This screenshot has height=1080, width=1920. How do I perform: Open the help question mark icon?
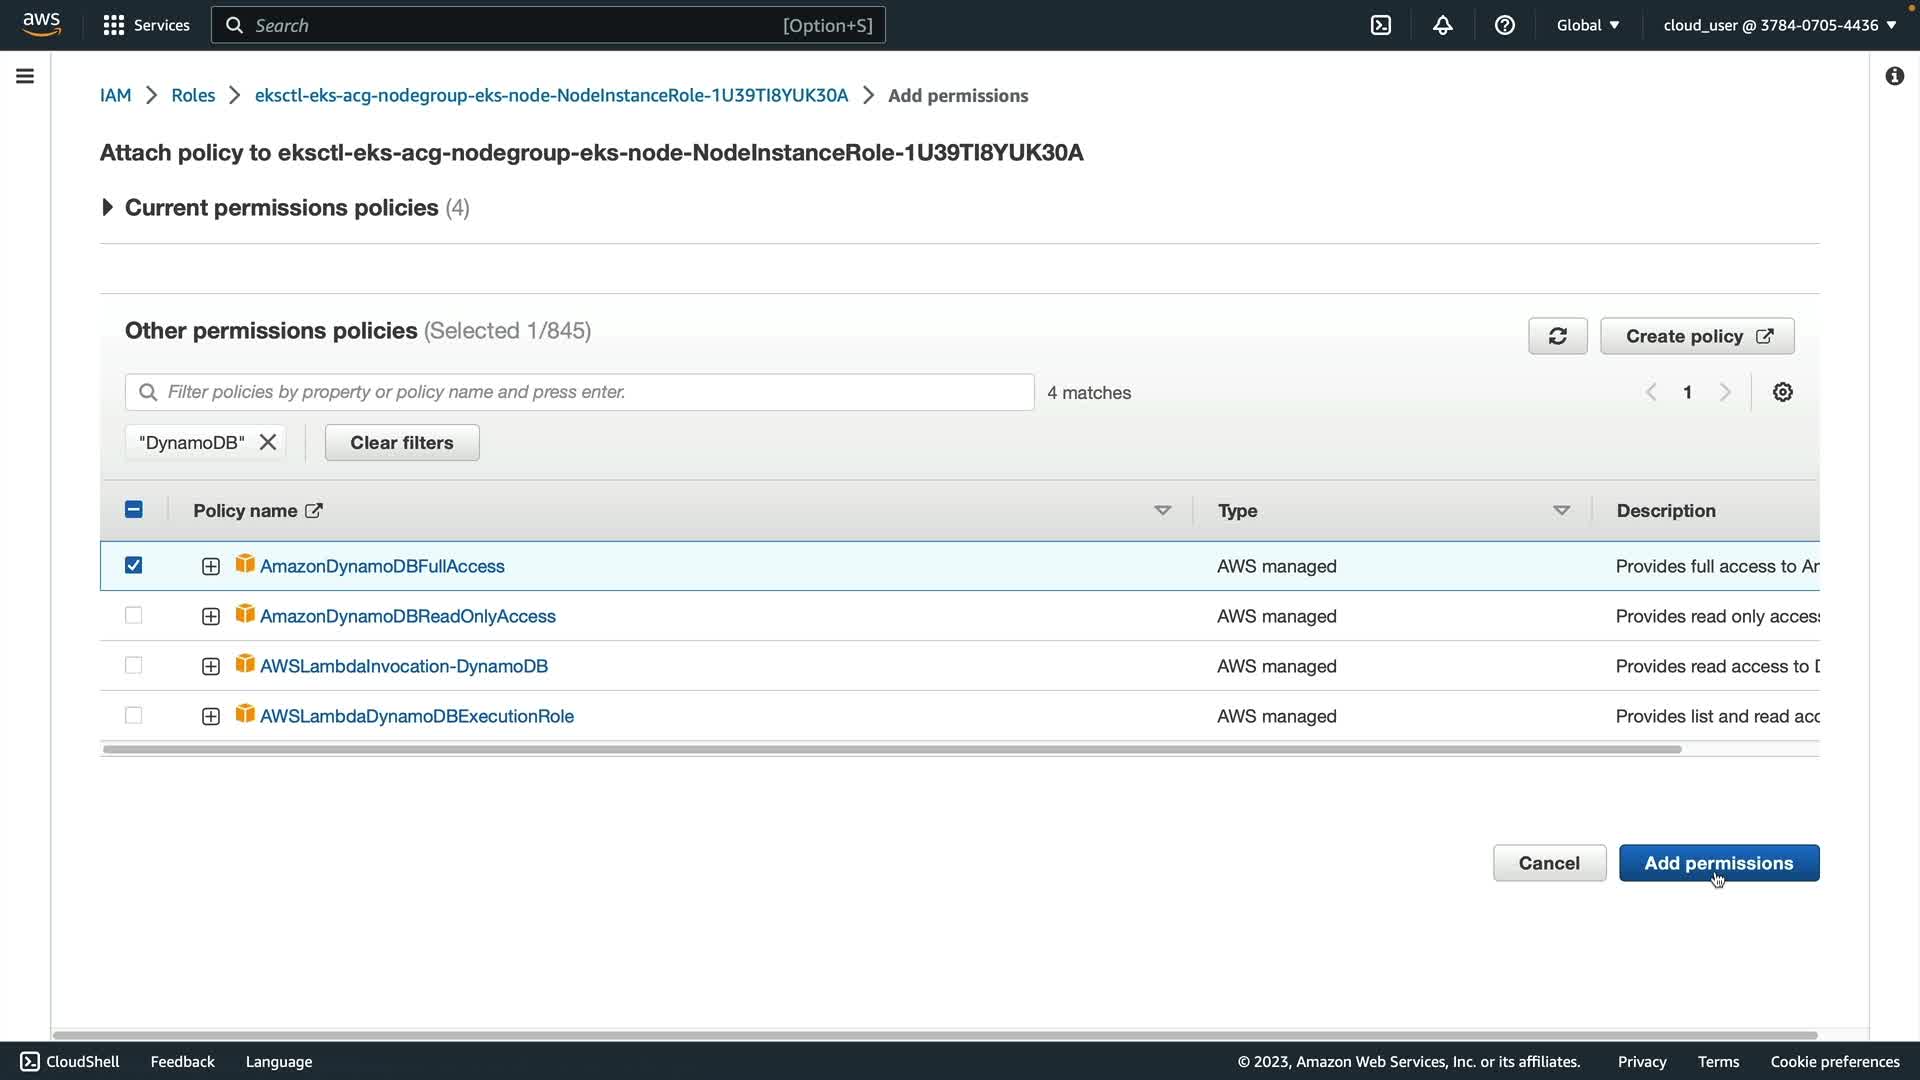tap(1504, 25)
